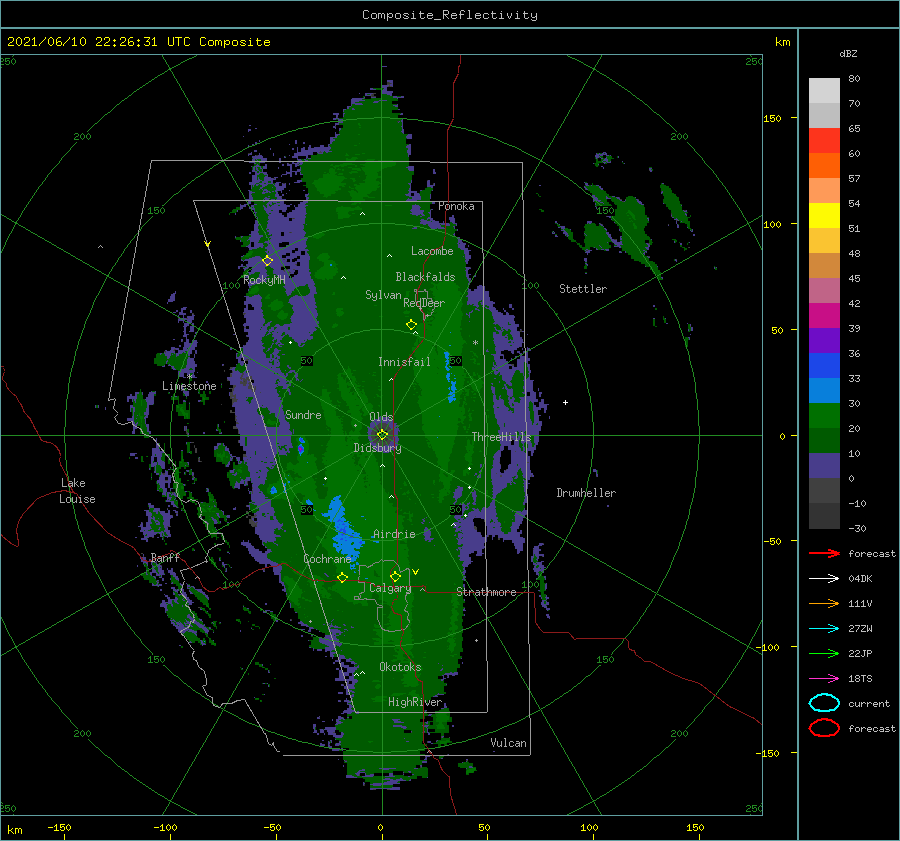Click the blue echo streak east of Innisfail
The width and height of the screenshot is (900, 841).
(451, 378)
